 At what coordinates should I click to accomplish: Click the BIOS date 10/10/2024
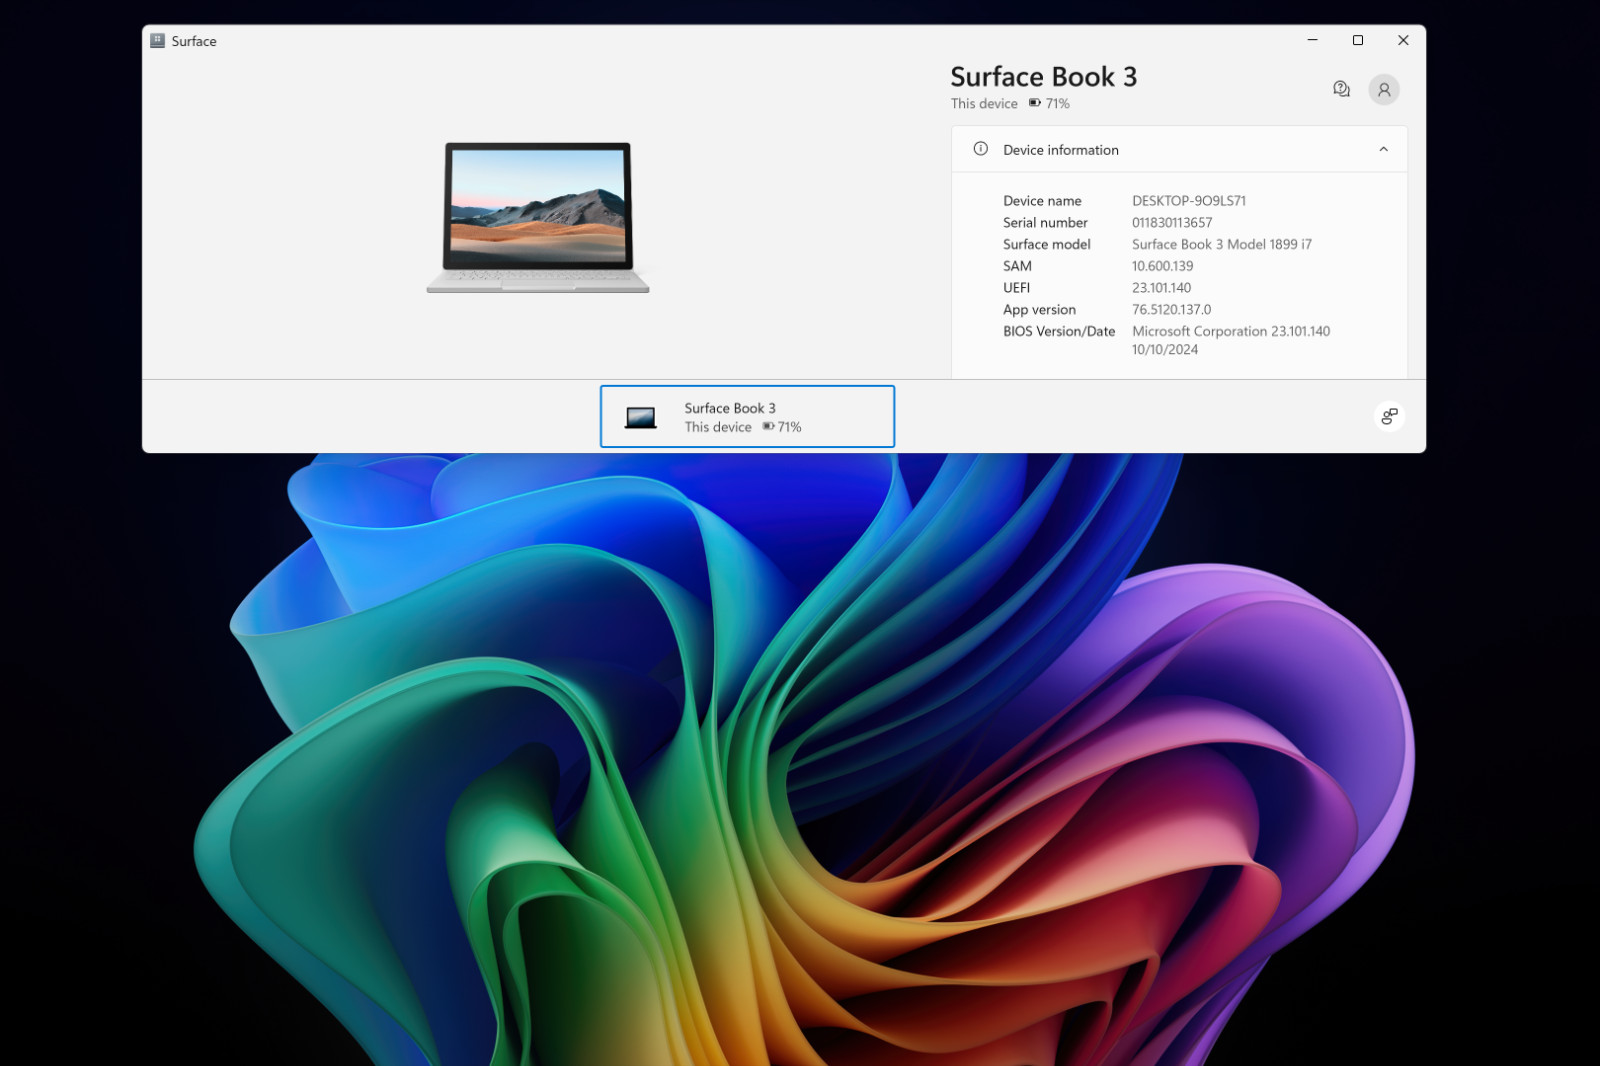click(1165, 350)
